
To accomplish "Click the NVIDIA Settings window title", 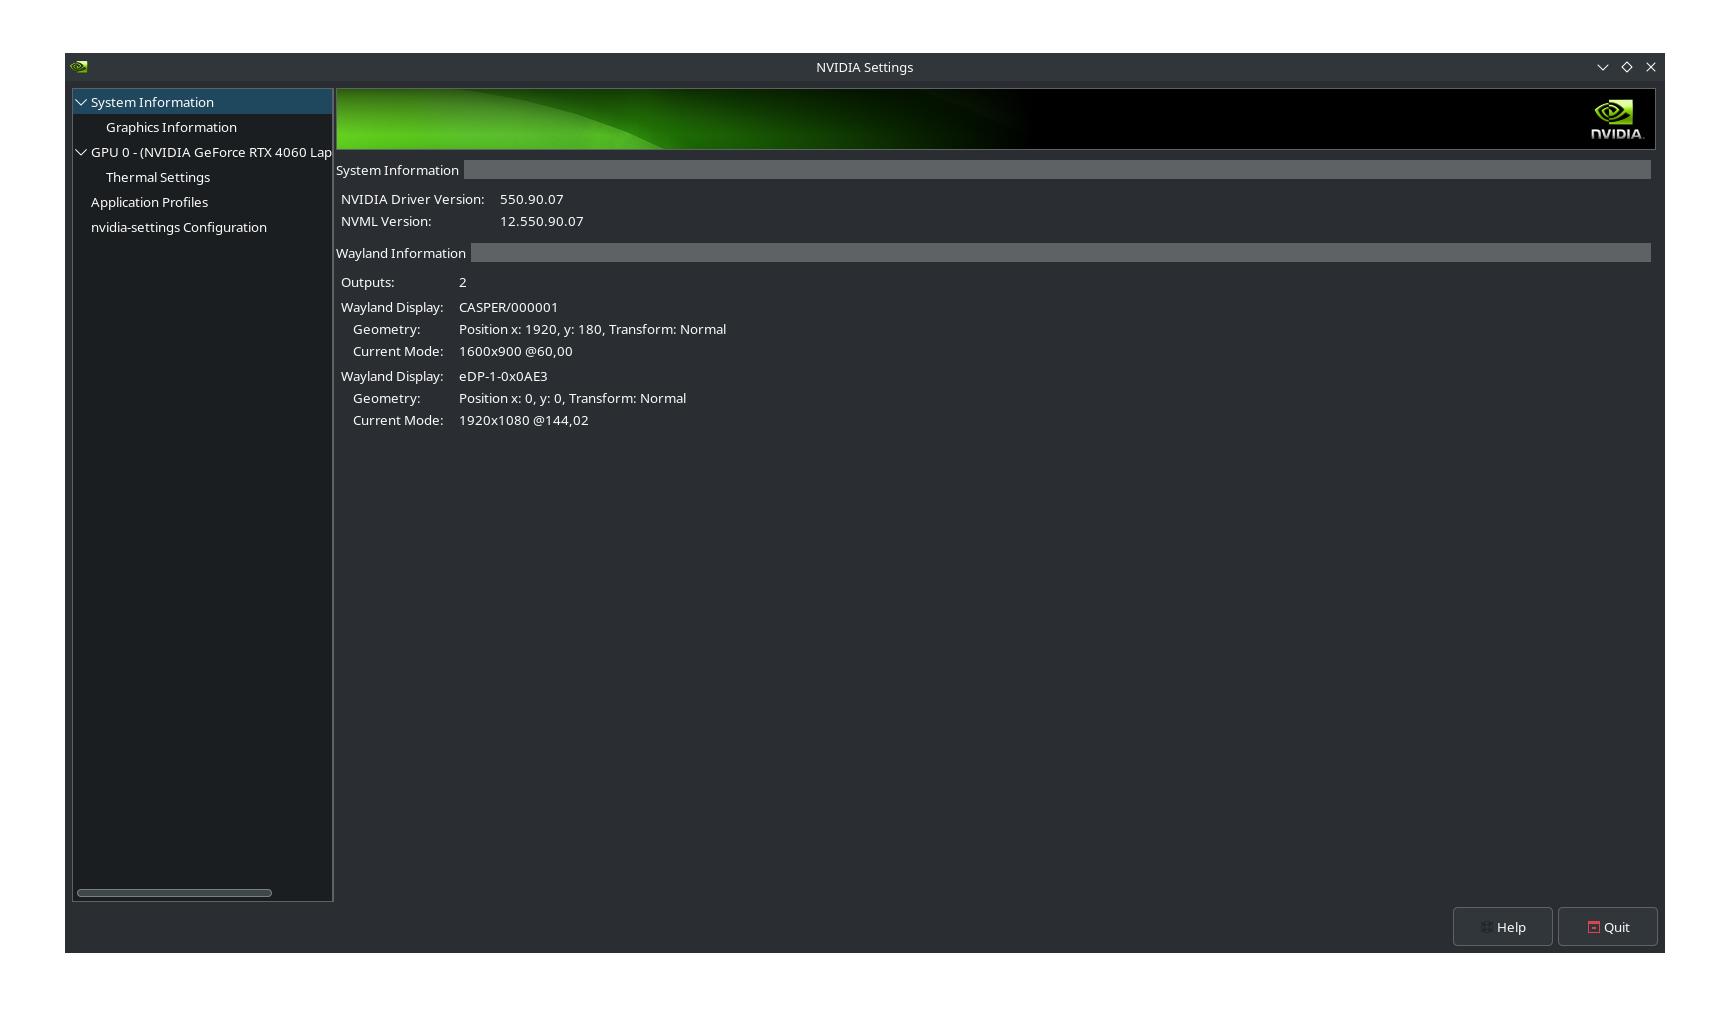I will [865, 67].
